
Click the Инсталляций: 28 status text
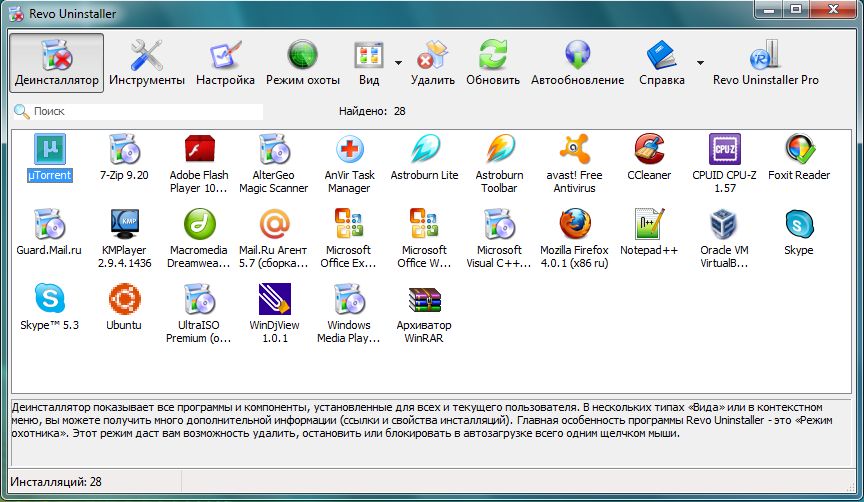click(56, 482)
